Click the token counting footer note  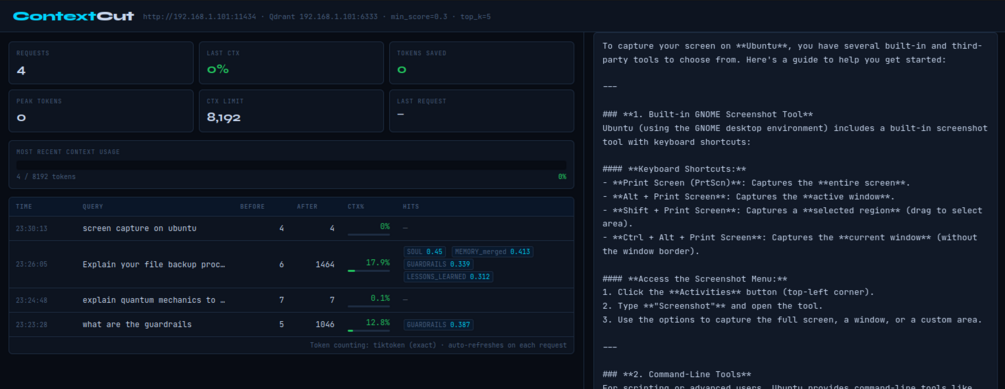438,345
